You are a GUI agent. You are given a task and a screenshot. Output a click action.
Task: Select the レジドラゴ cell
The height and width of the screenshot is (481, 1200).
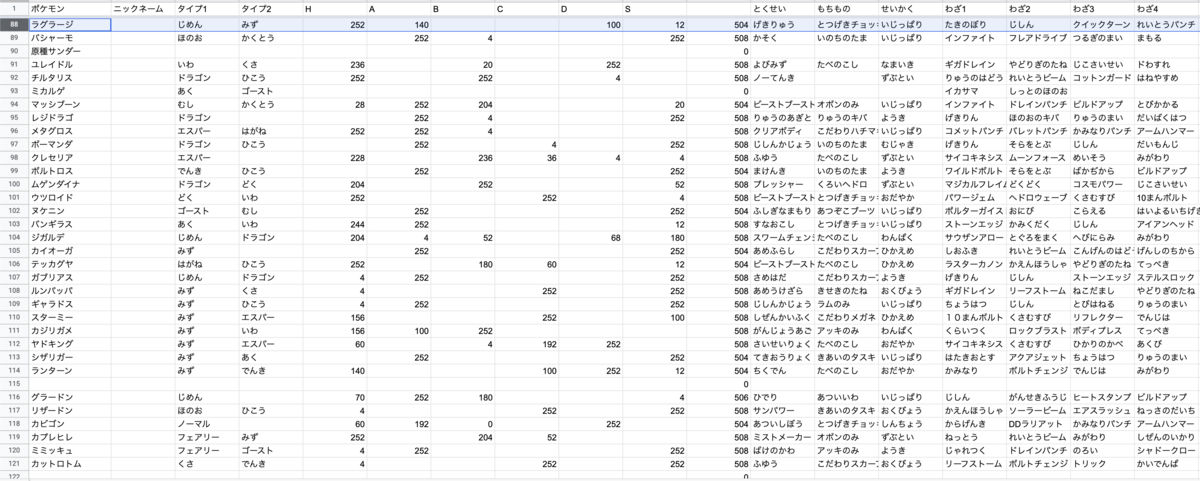pos(69,118)
